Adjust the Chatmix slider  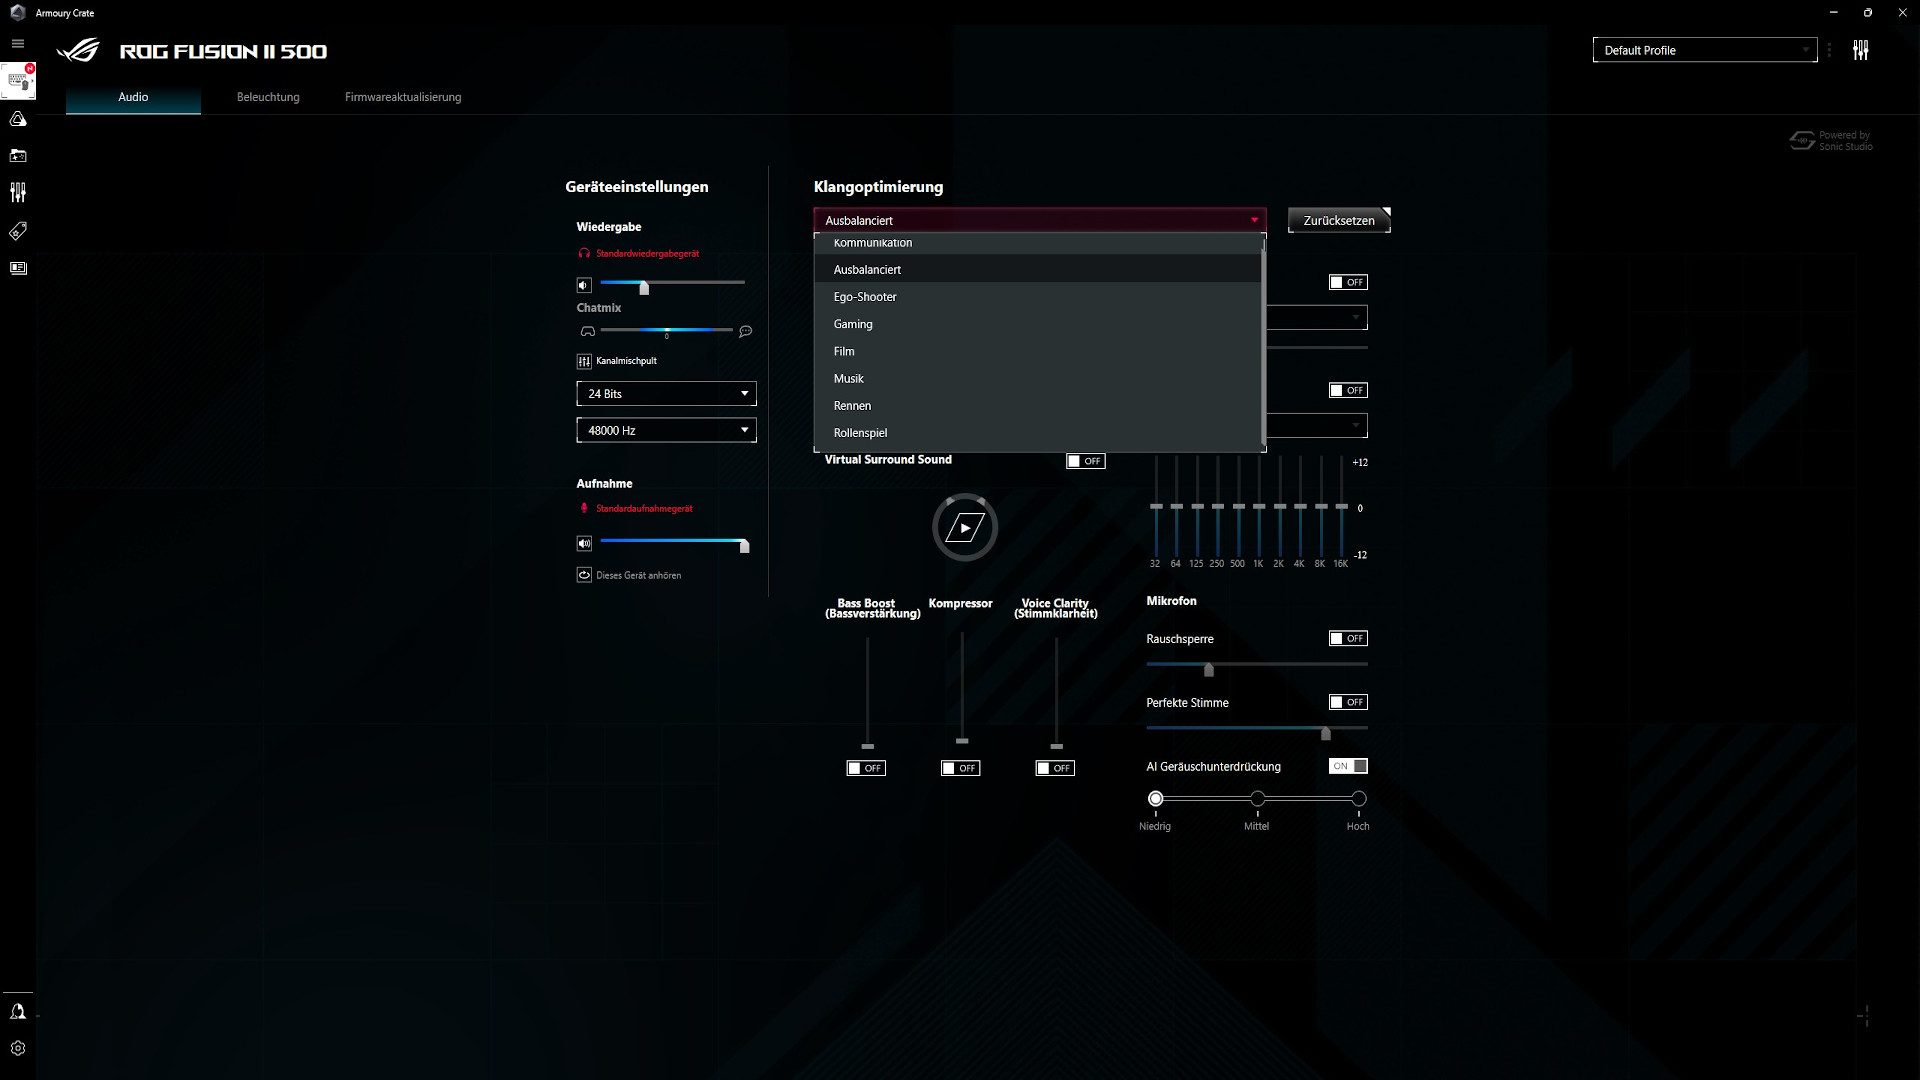(666, 330)
